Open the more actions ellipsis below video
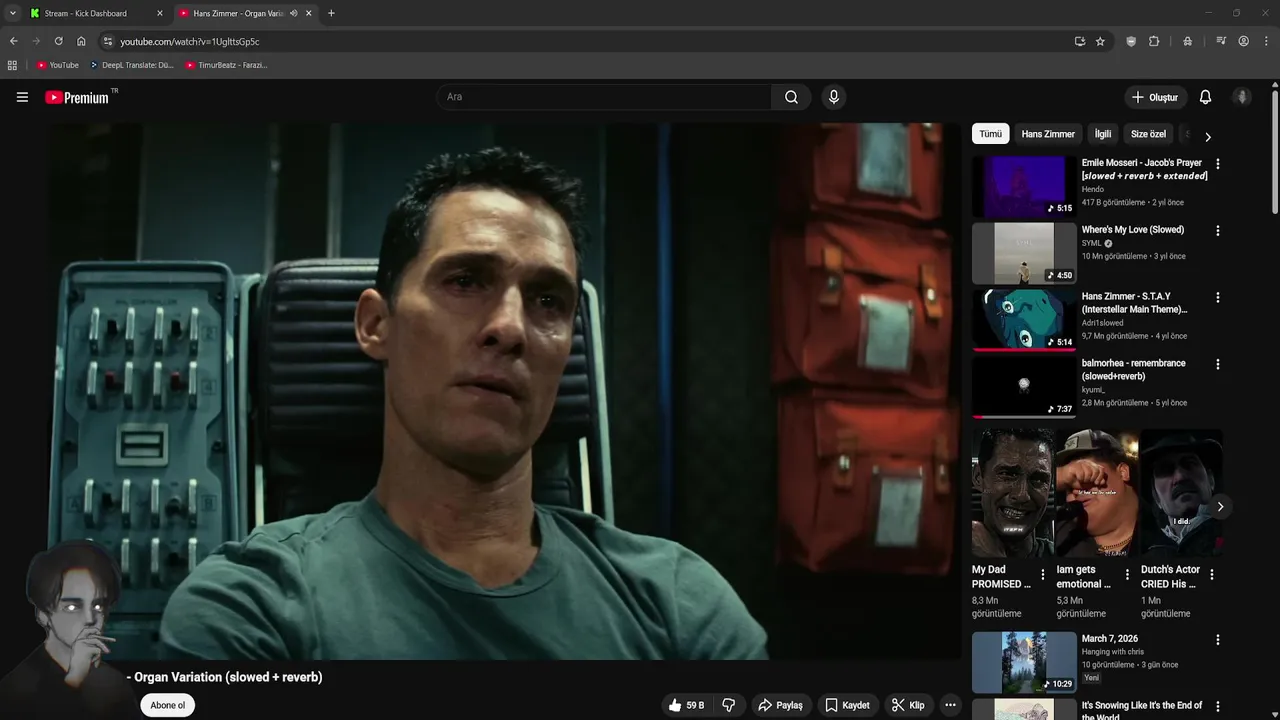 pyautogui.click(x=950, y=705)
